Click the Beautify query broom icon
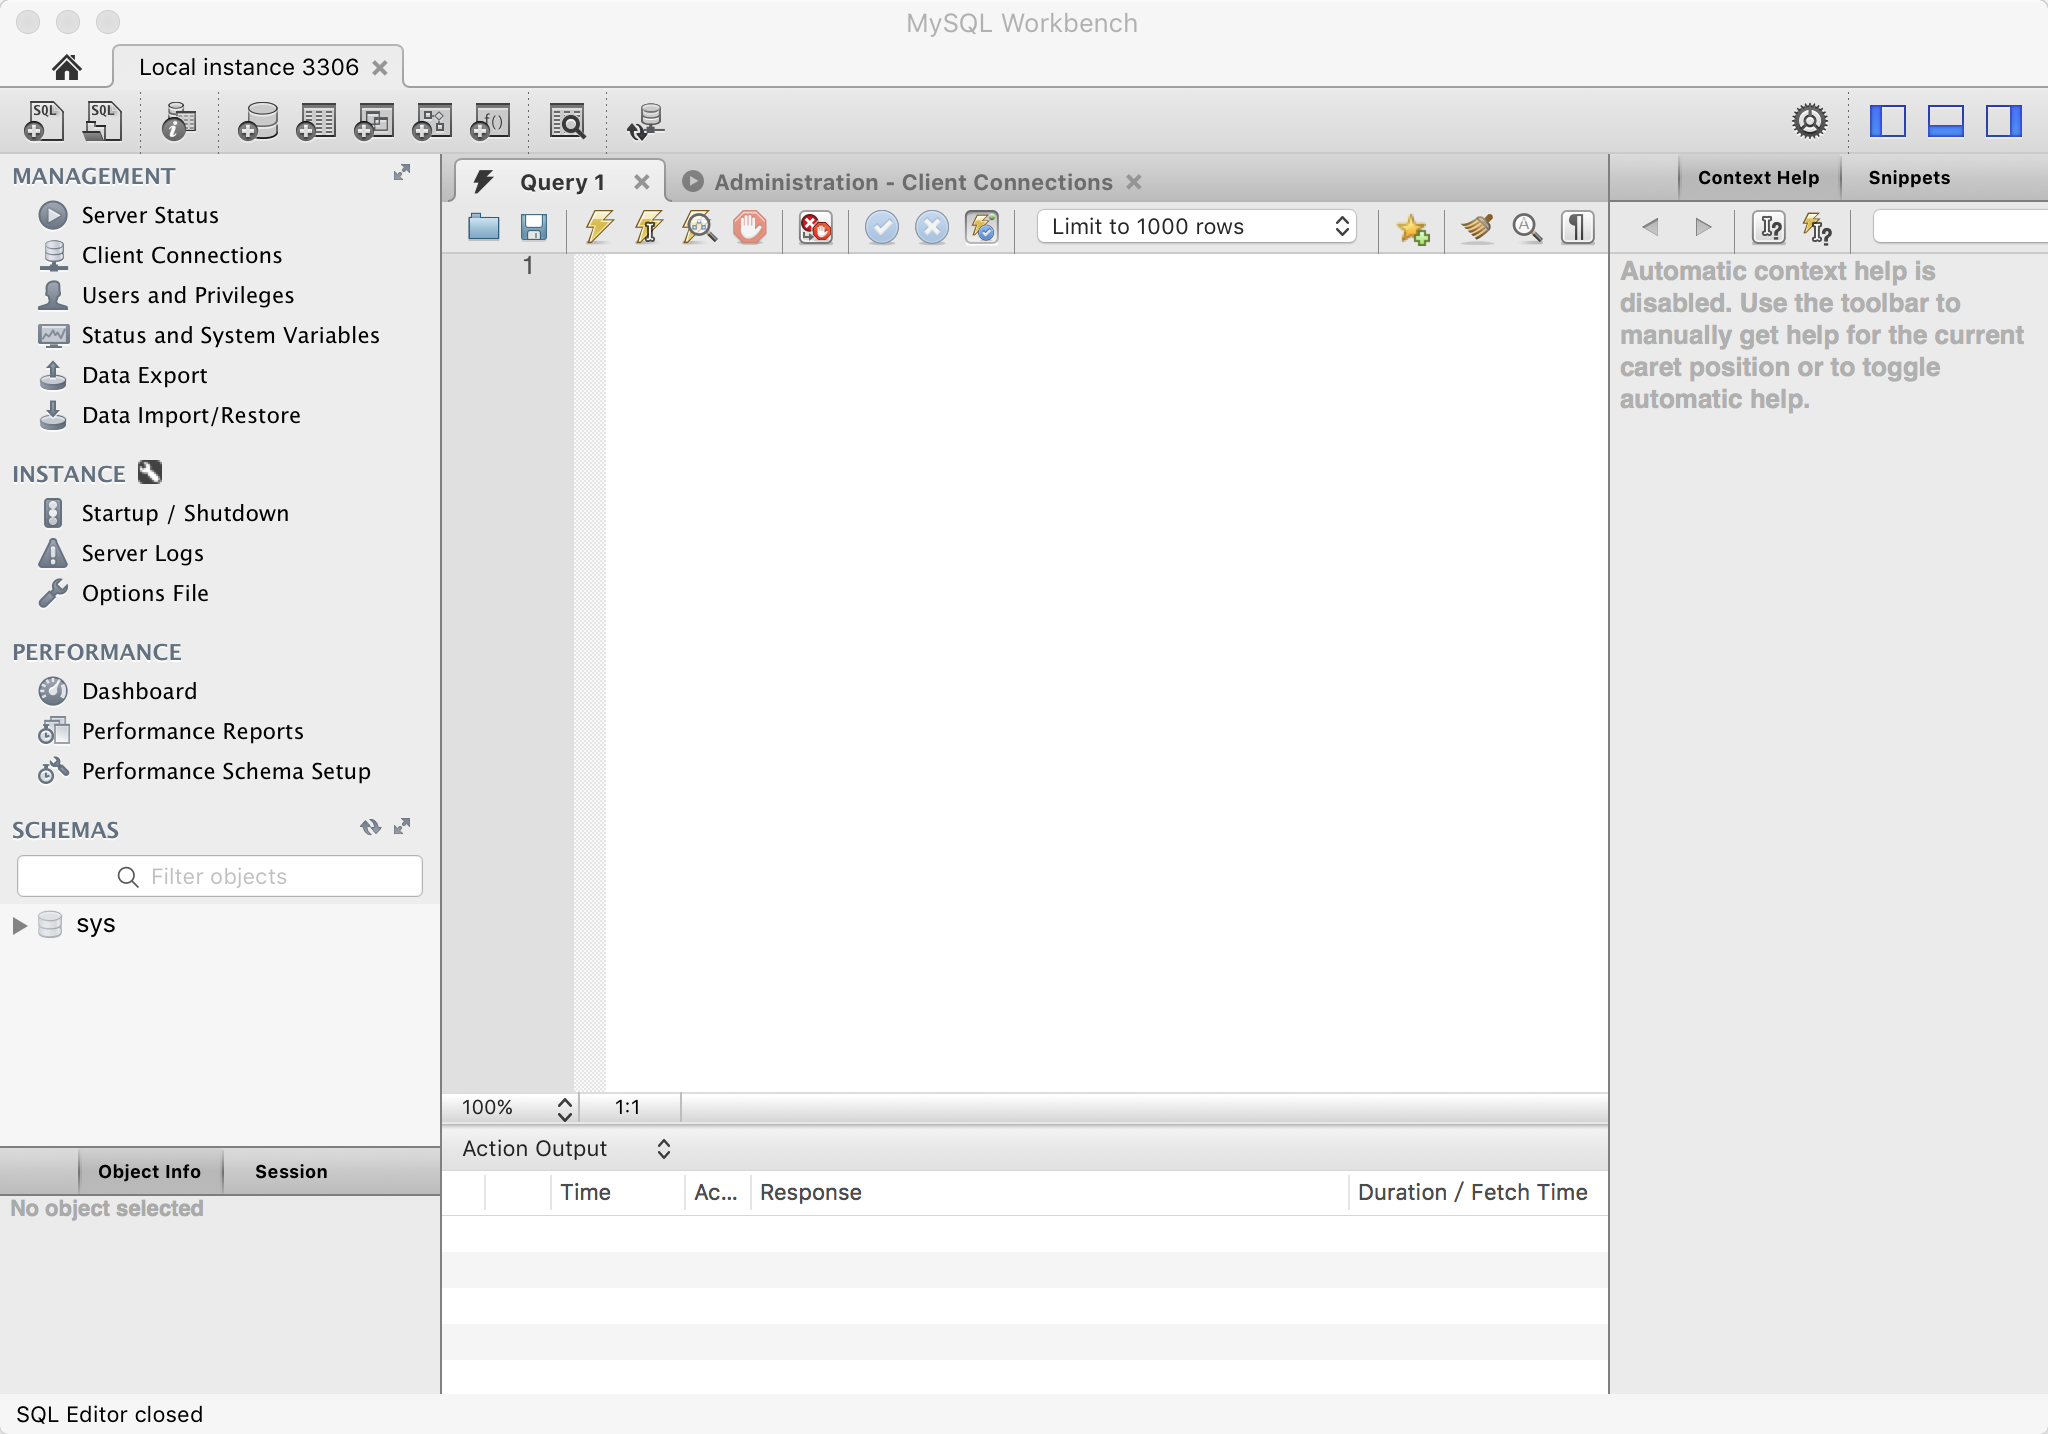This screenshot has height=1434, width=2048. 1476,227
